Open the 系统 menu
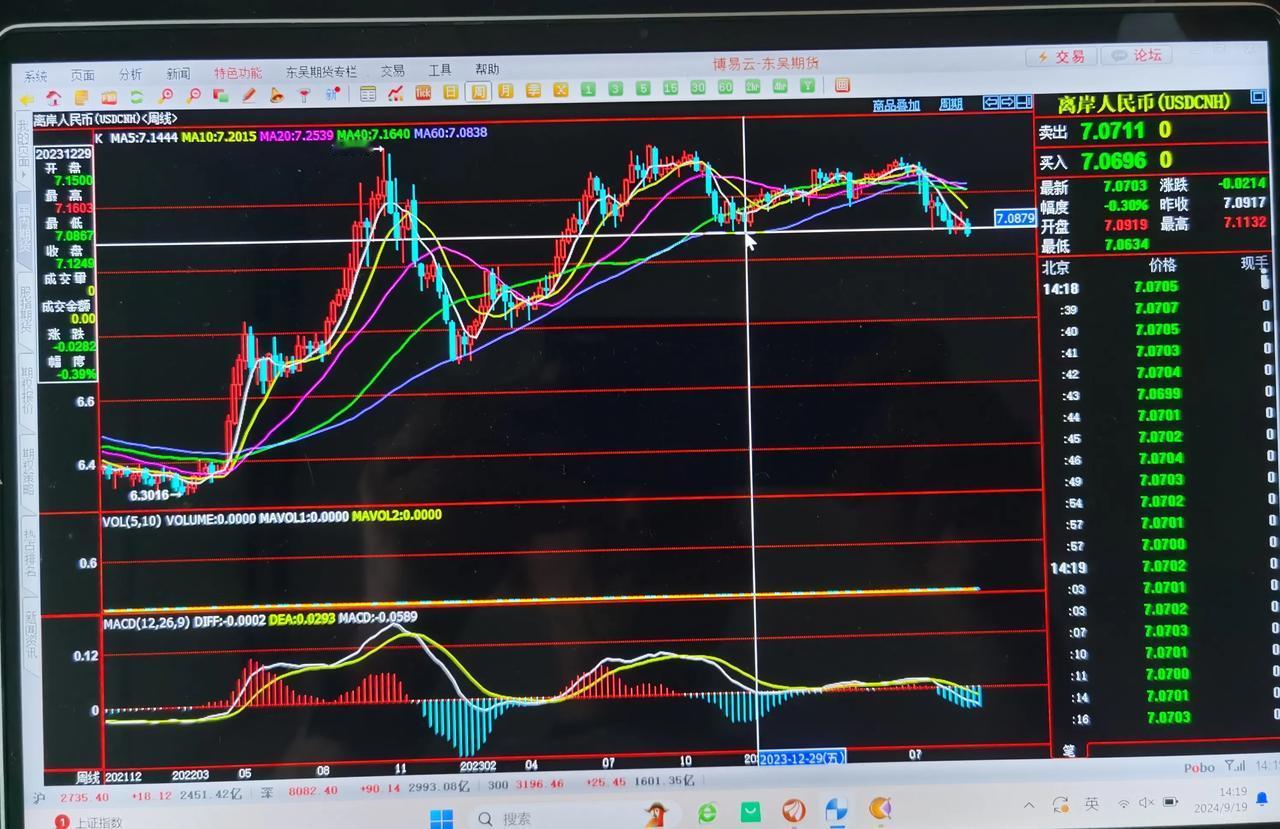The width and height of the screenshot is (1280, 829). click(x=36, y=76)
